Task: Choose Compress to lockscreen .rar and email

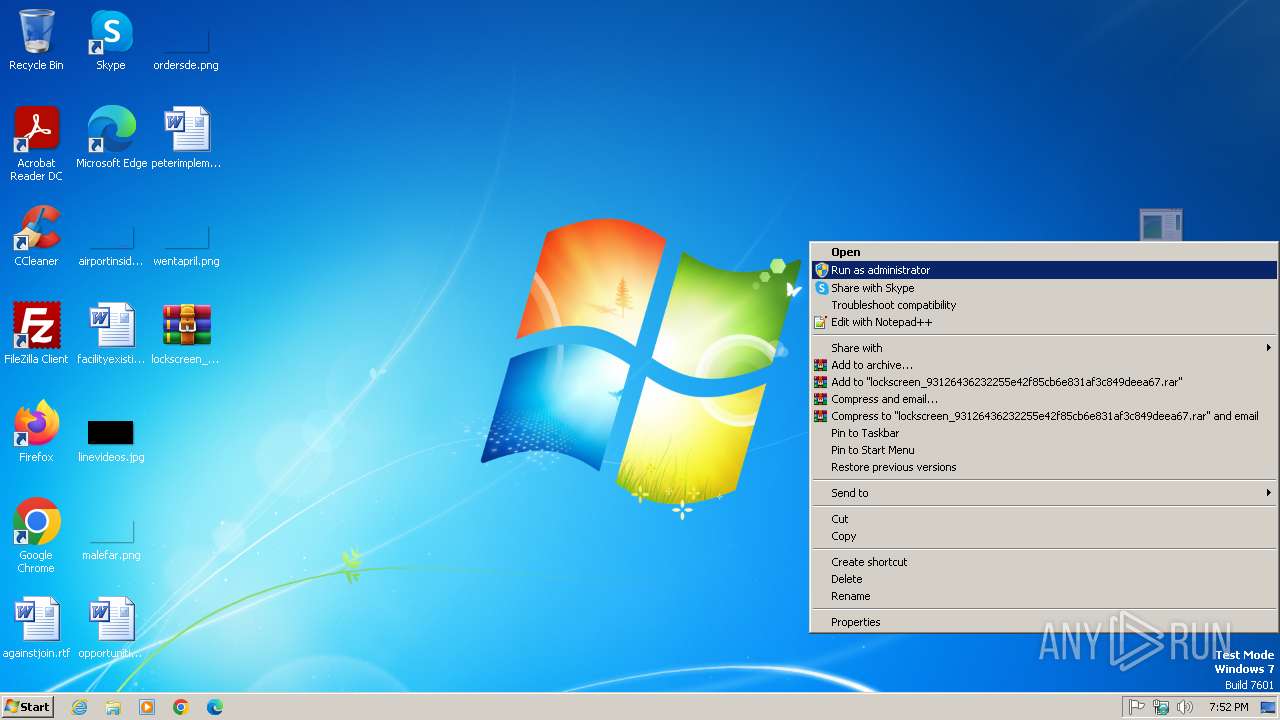Action: [x=1043, y=416]
